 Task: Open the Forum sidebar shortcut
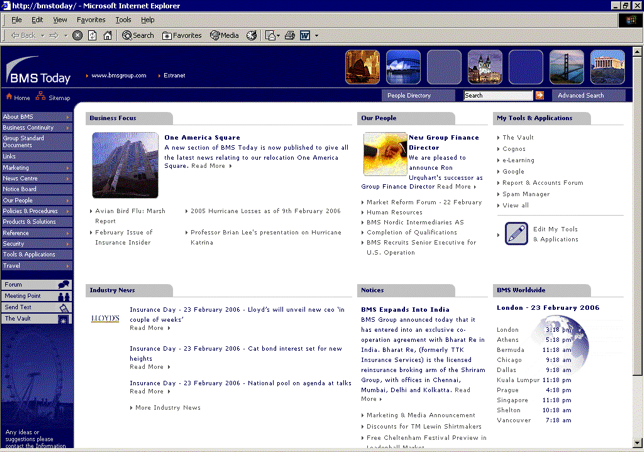(x=36, y=285)
